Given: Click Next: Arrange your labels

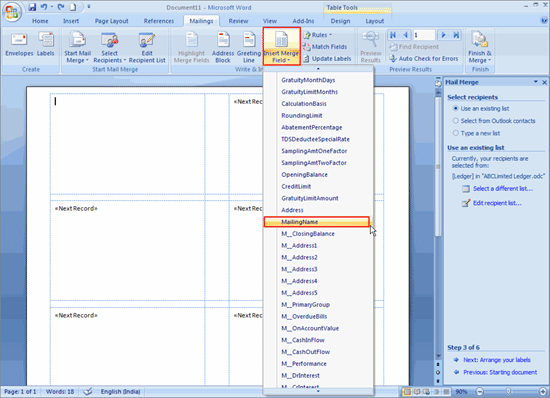Looking at the screenshot, I should 497,360.
